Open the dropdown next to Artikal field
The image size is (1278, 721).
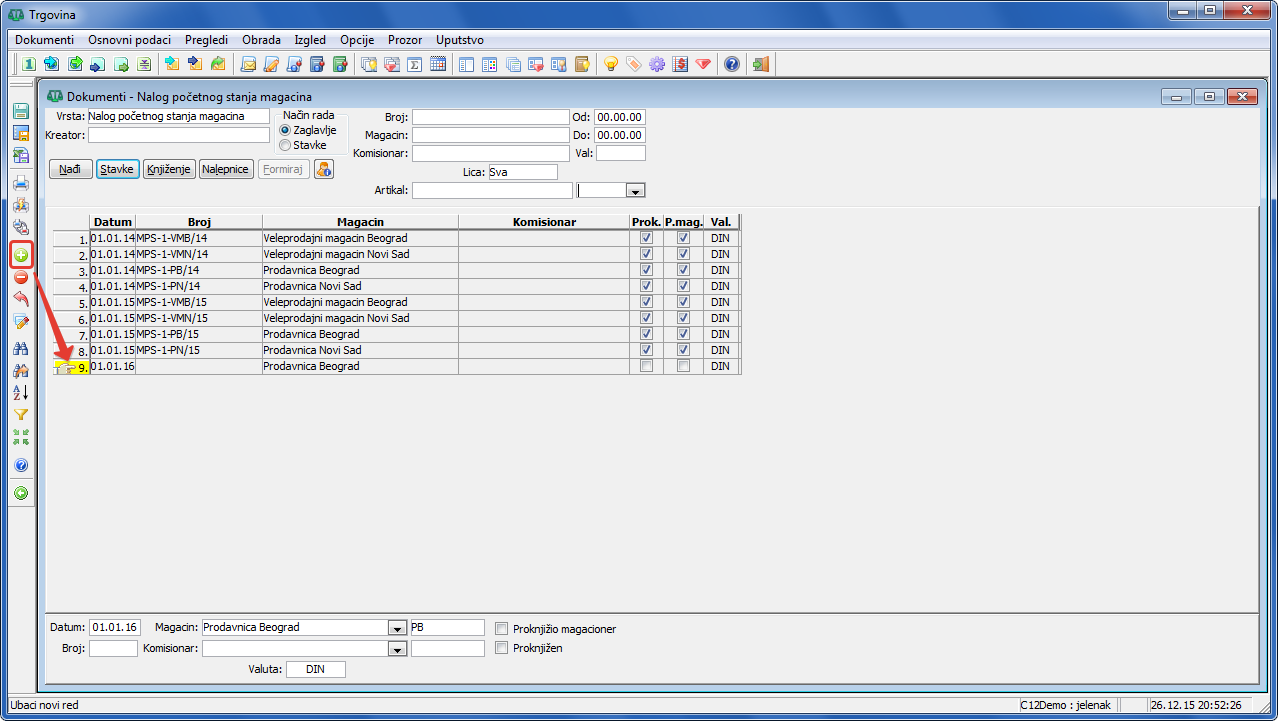(x=635, y=190)
